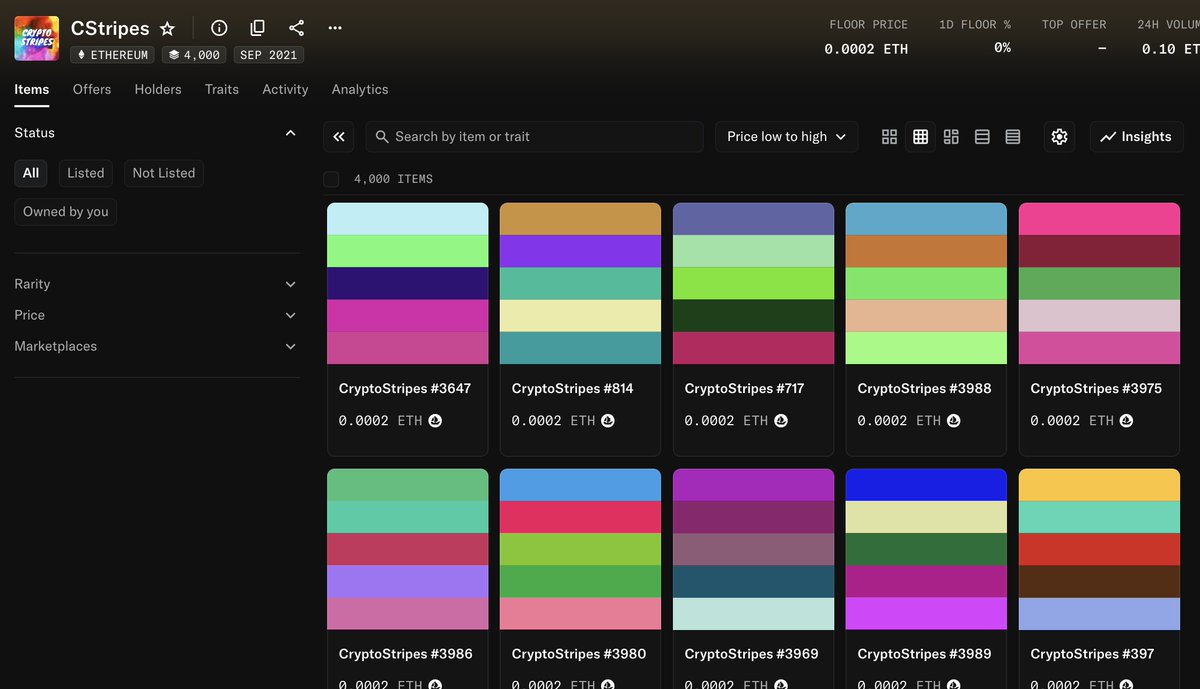Screen dimensions: 1200x689
Task: Select all items checkbox
Action: click(331, 179)
